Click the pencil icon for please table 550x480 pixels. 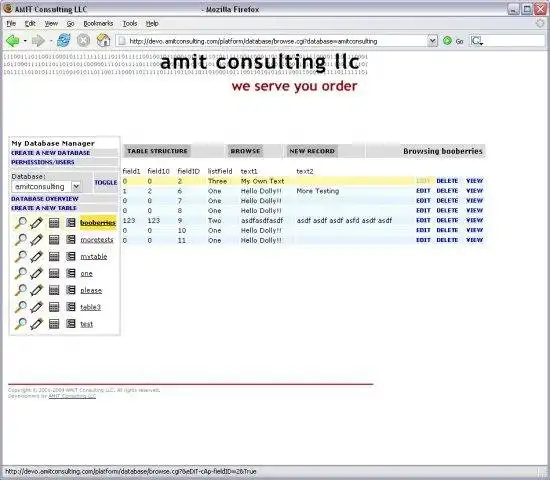[x=36, y=290]
